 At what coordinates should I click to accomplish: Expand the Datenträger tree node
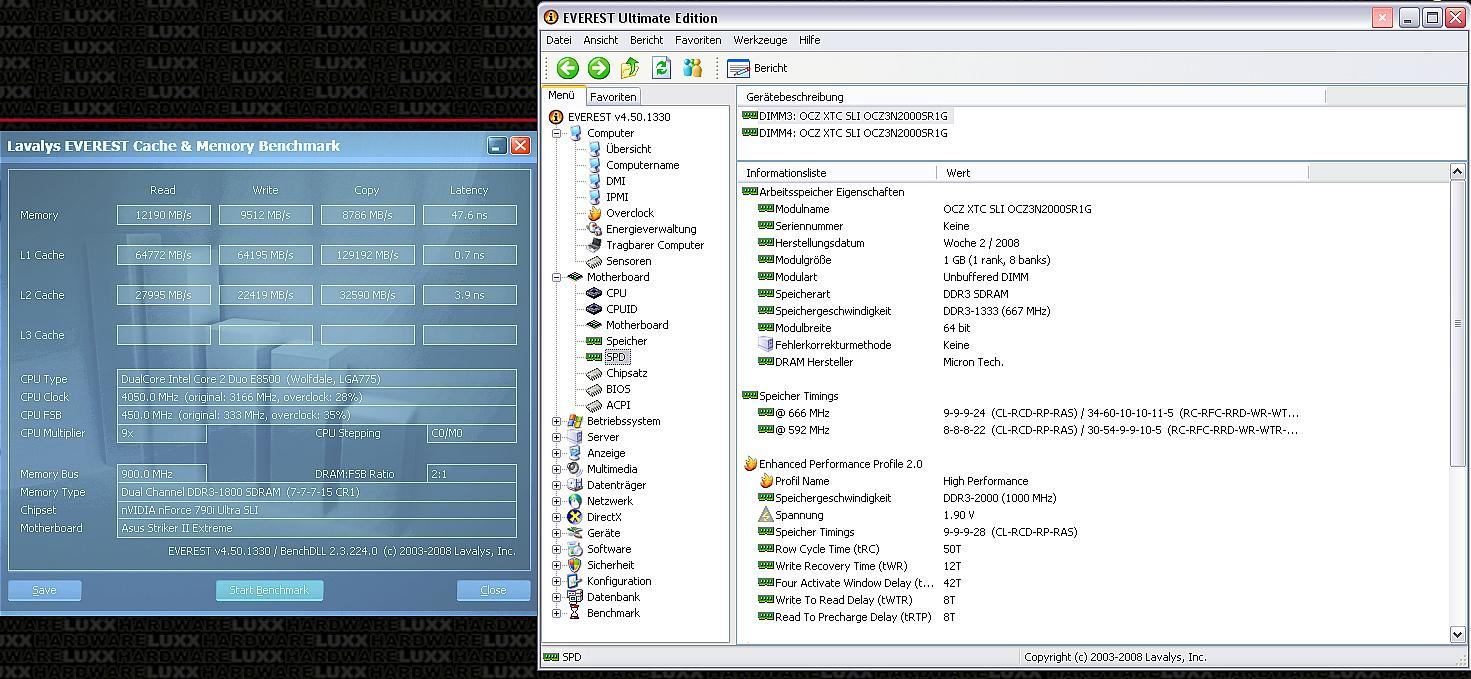(x=557, y=485)
